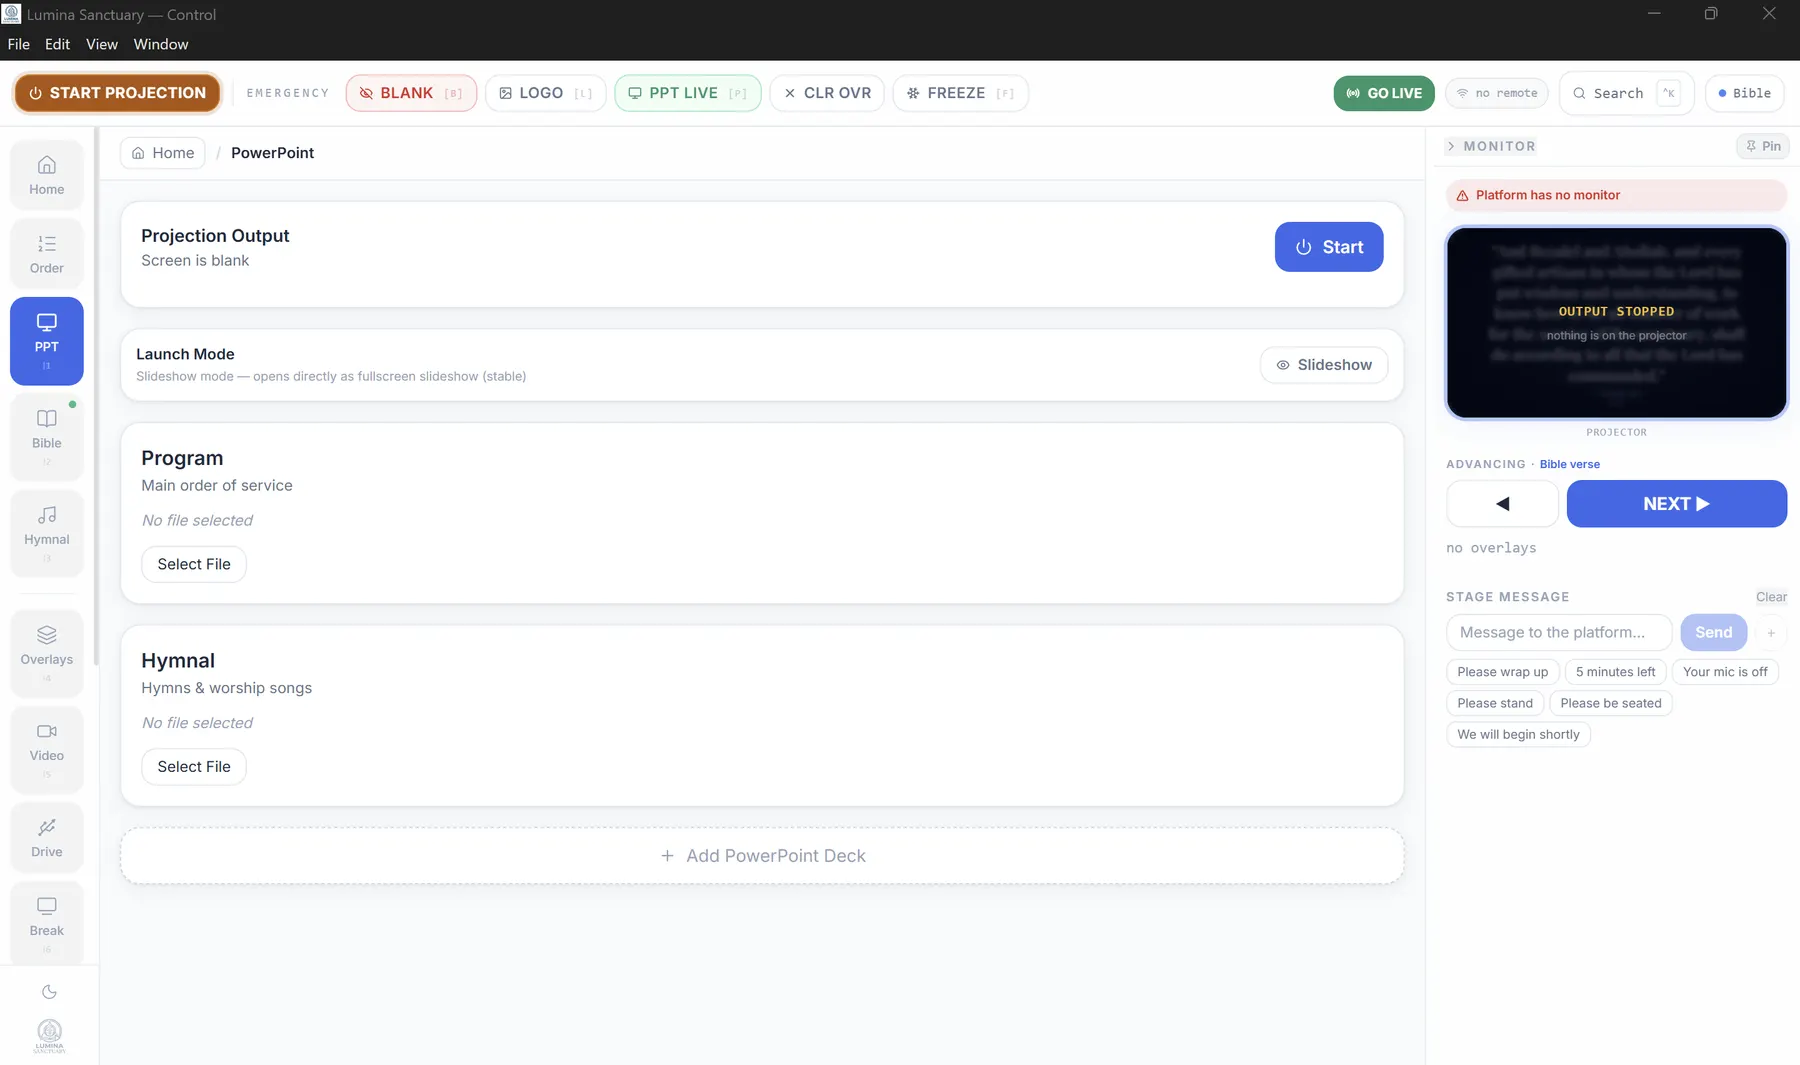This screenshot has height=1065, width=1800.
Task: Send 'Please wrap up' preset
Action: pos(1502,672)
